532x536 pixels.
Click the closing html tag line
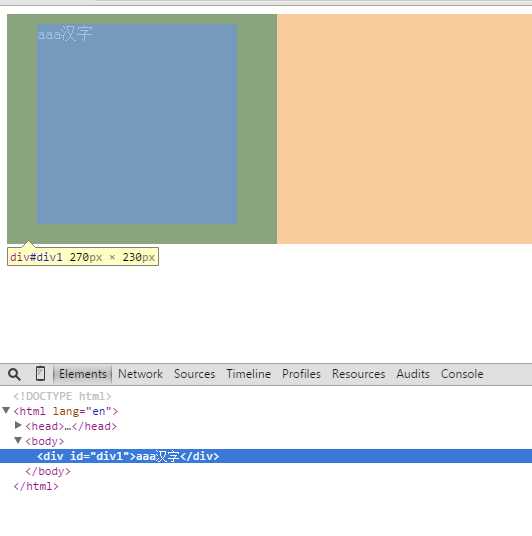(36, 486)
